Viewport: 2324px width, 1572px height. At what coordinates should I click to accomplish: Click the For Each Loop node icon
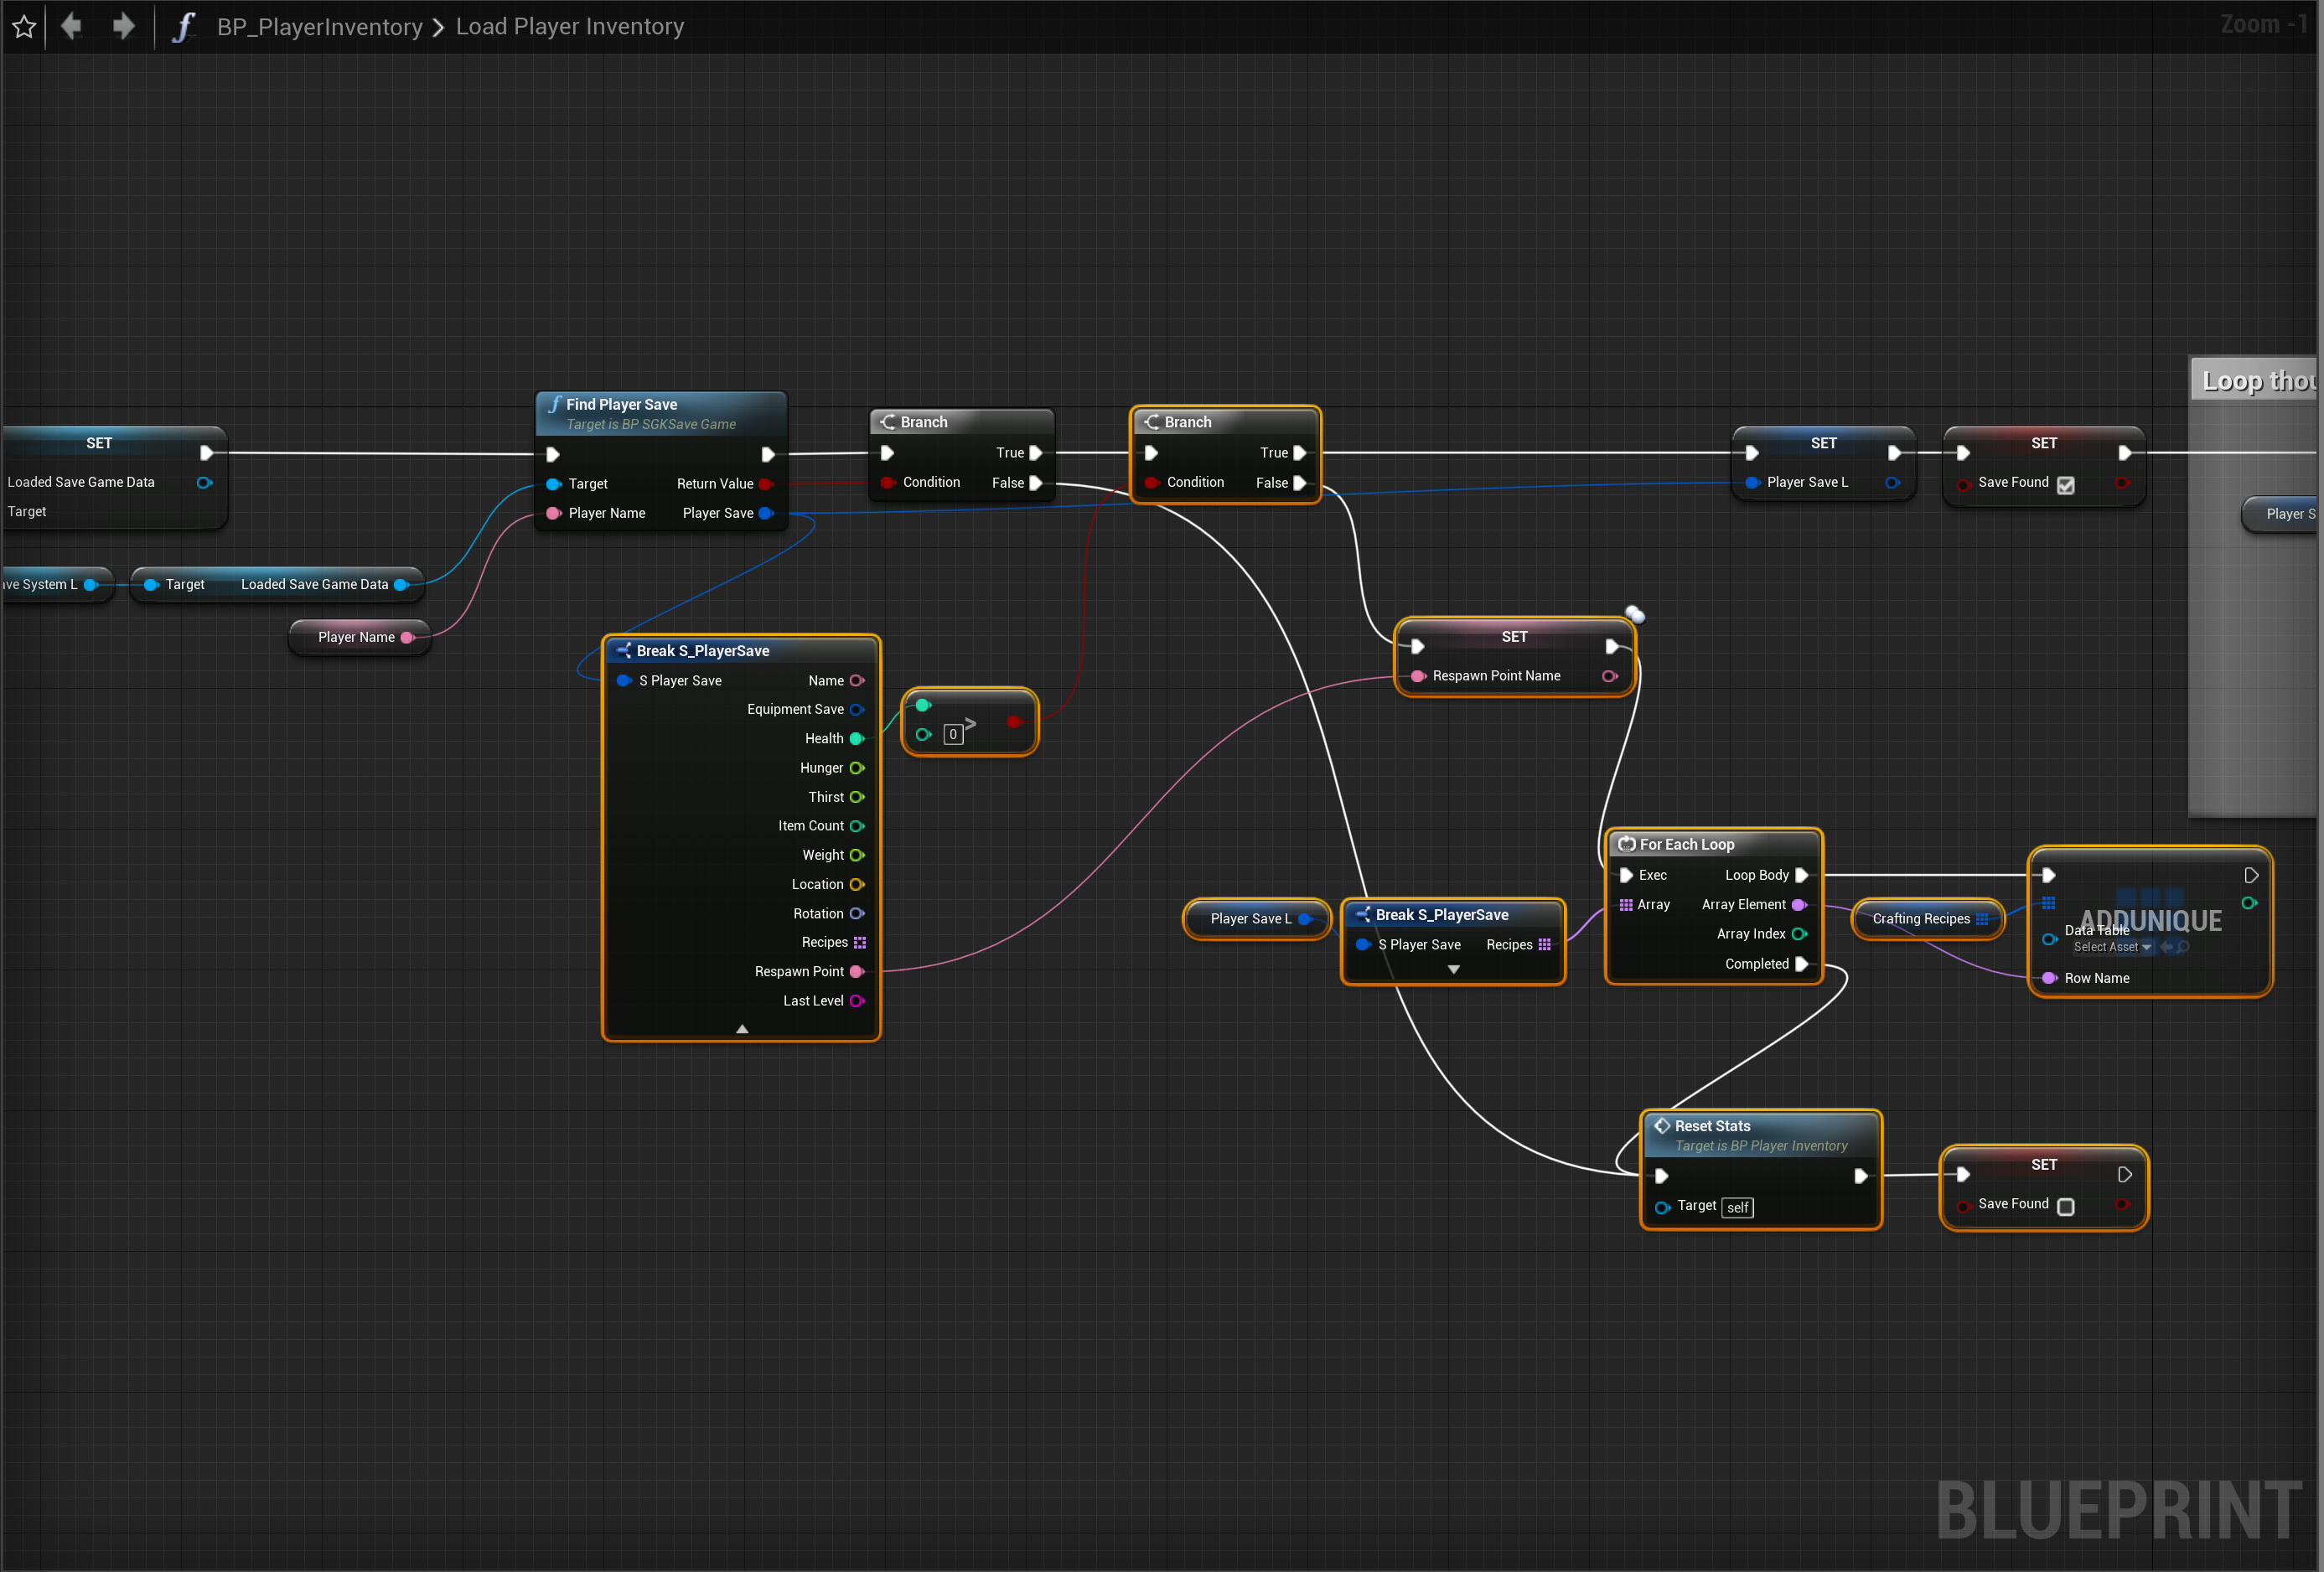pyautogui.click(x=1626, y=844)
